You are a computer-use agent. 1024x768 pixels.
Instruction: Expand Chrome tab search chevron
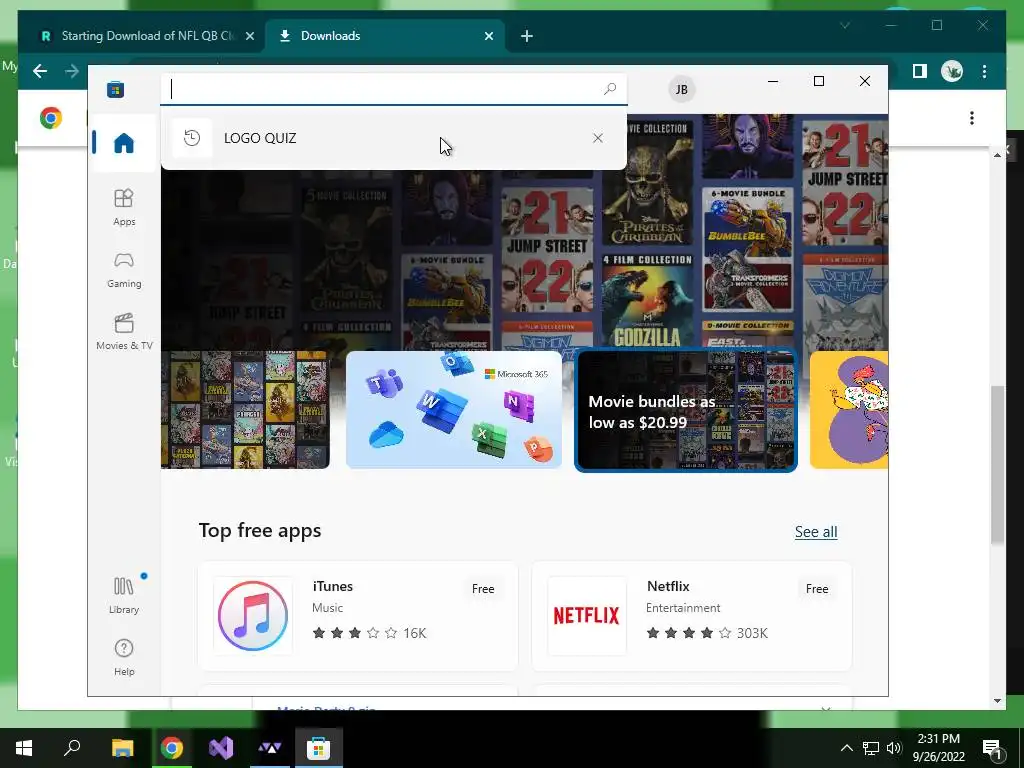(844, 25)
